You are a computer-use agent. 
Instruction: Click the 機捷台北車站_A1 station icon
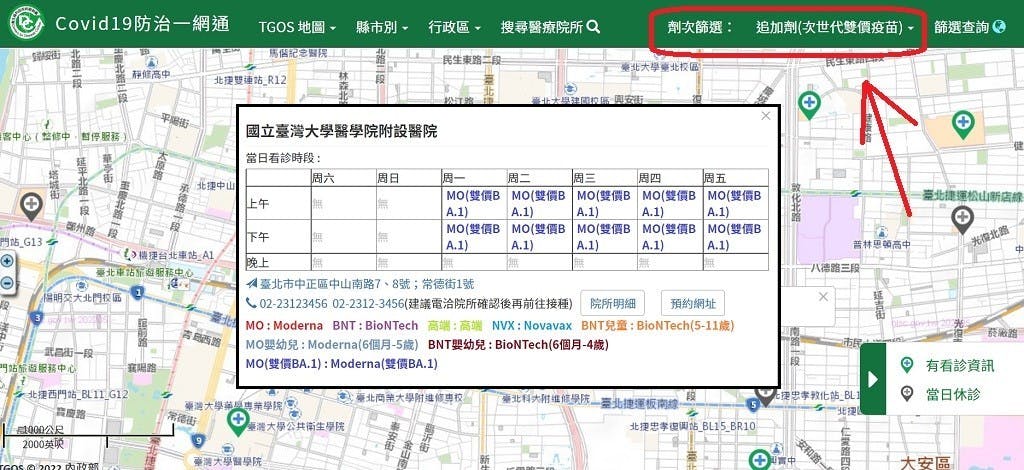[129, 254]
